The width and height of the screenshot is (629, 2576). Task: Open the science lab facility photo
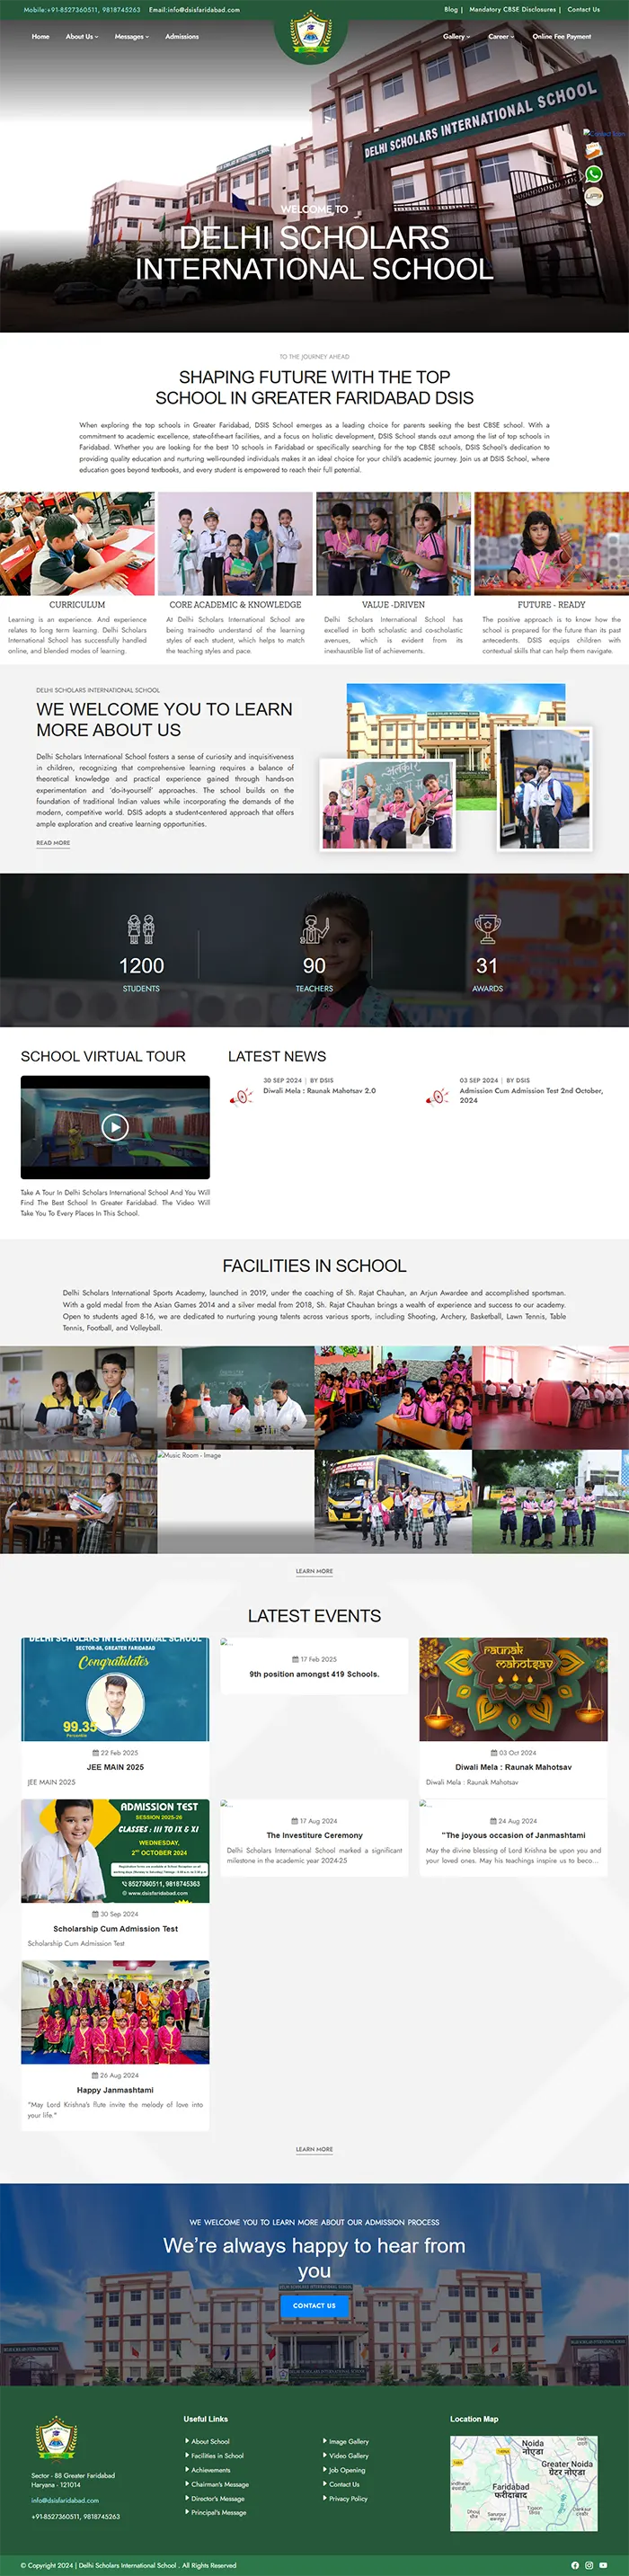pyautogui.click(x=236, y=1397)
